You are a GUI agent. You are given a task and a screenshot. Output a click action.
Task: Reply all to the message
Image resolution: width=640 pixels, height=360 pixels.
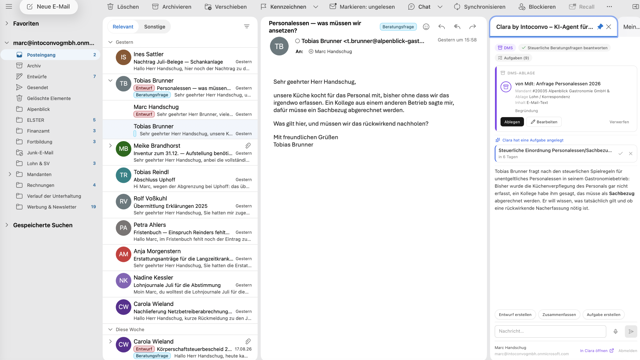pyautogui.click(x=457, y=27)
